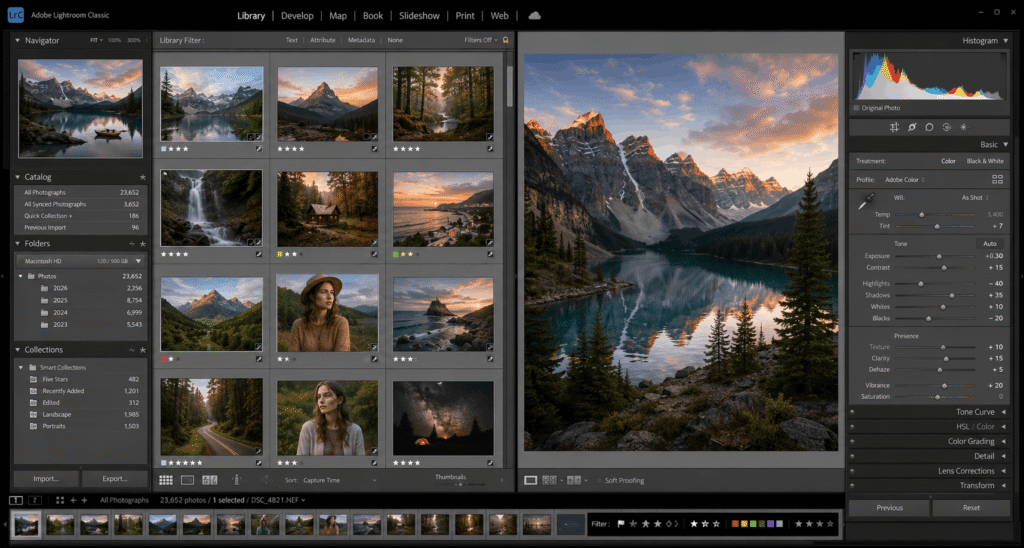Click the Import... button

(x=46, y=479)
